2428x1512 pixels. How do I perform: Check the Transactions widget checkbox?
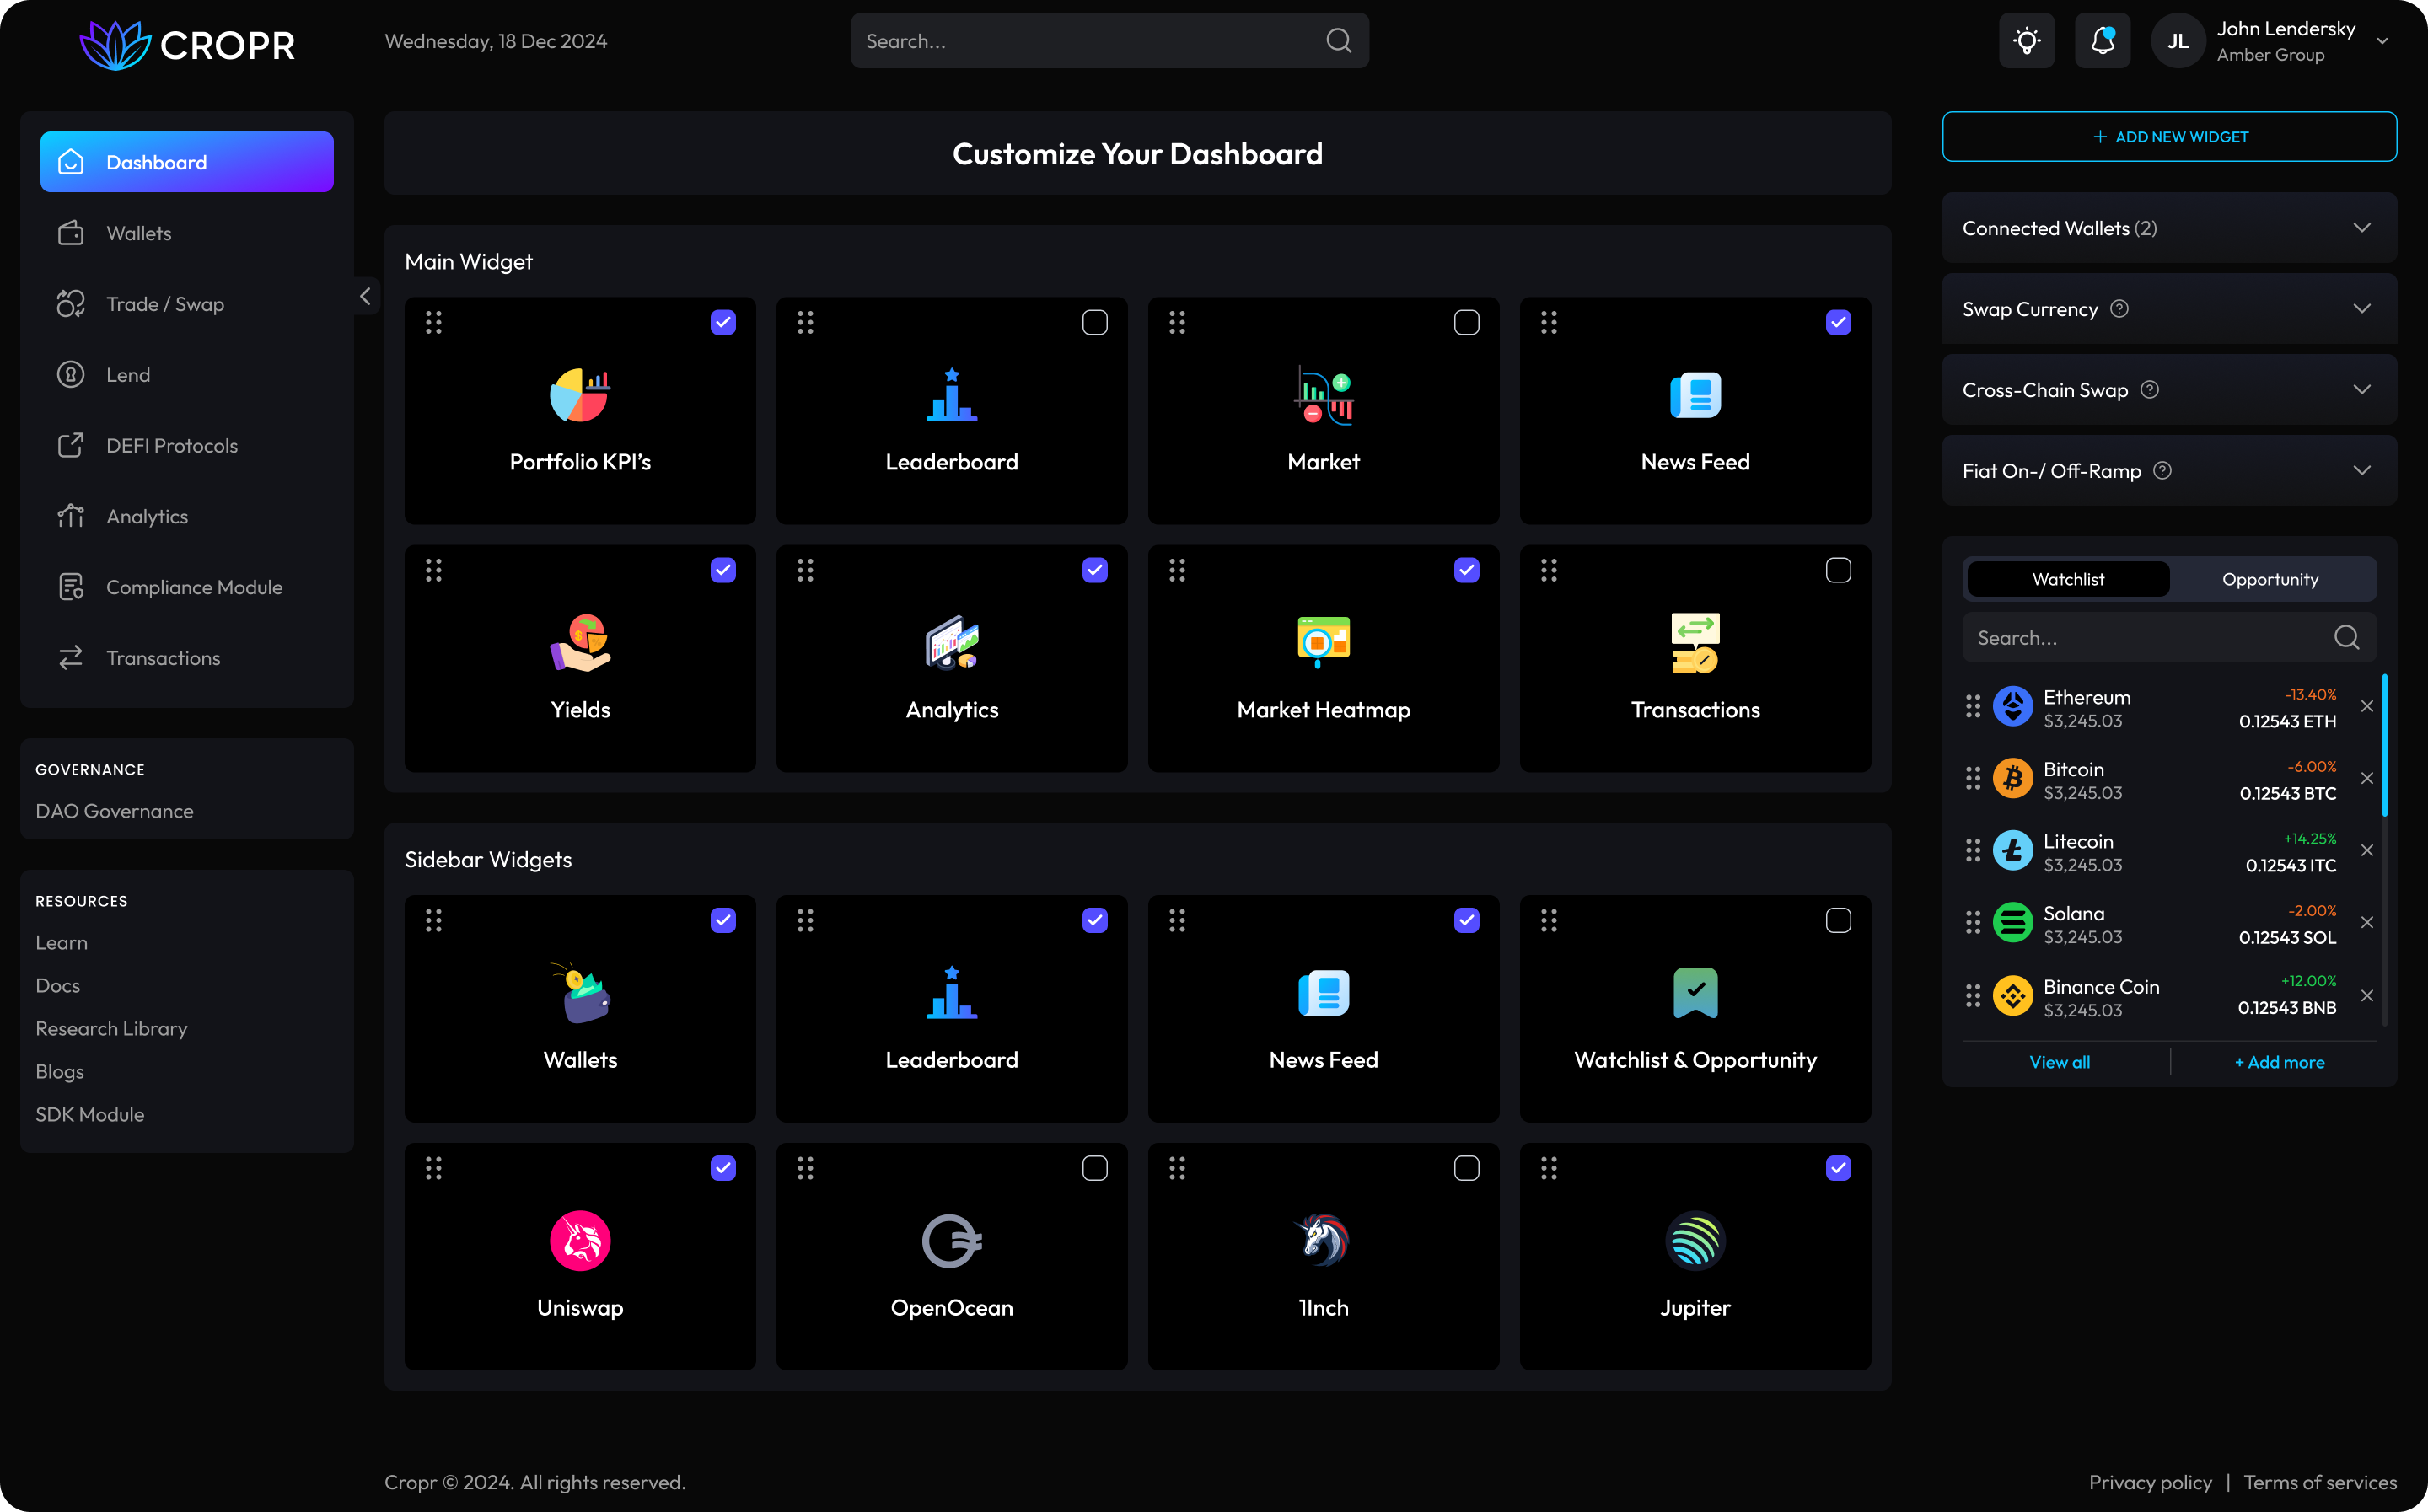point(1838,570)
